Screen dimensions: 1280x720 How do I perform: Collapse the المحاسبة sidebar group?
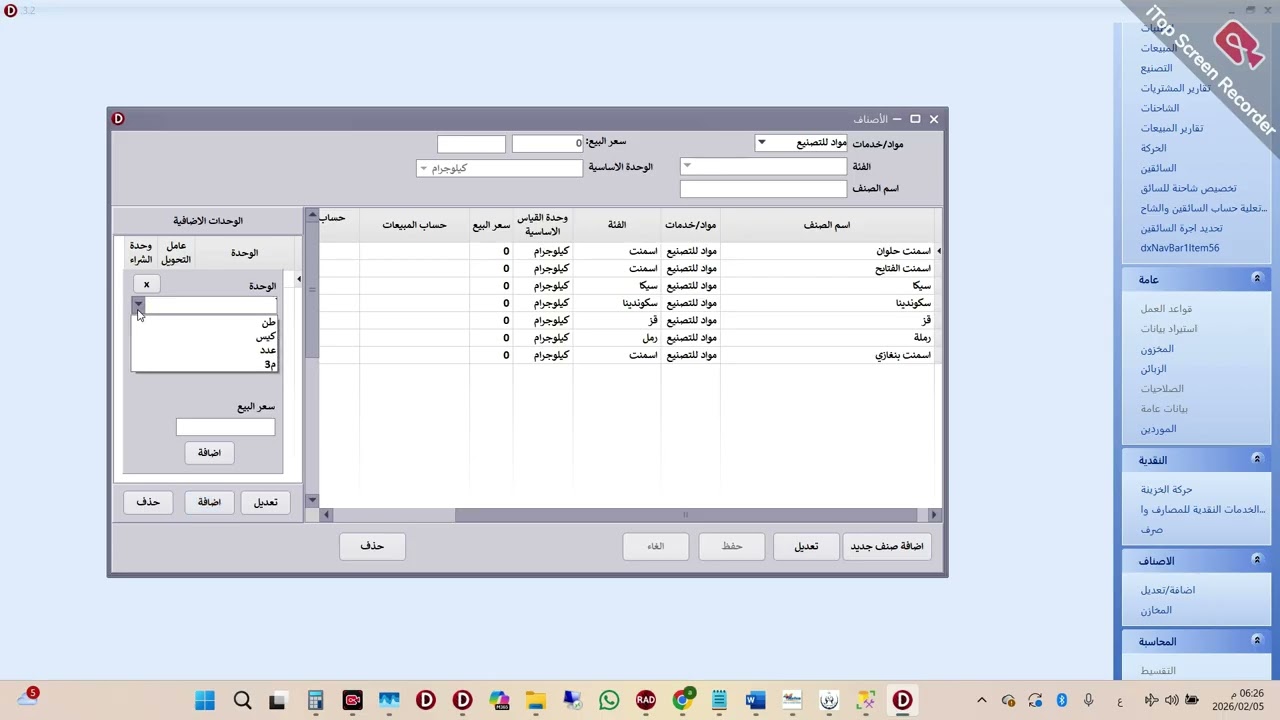(1257, 641)
